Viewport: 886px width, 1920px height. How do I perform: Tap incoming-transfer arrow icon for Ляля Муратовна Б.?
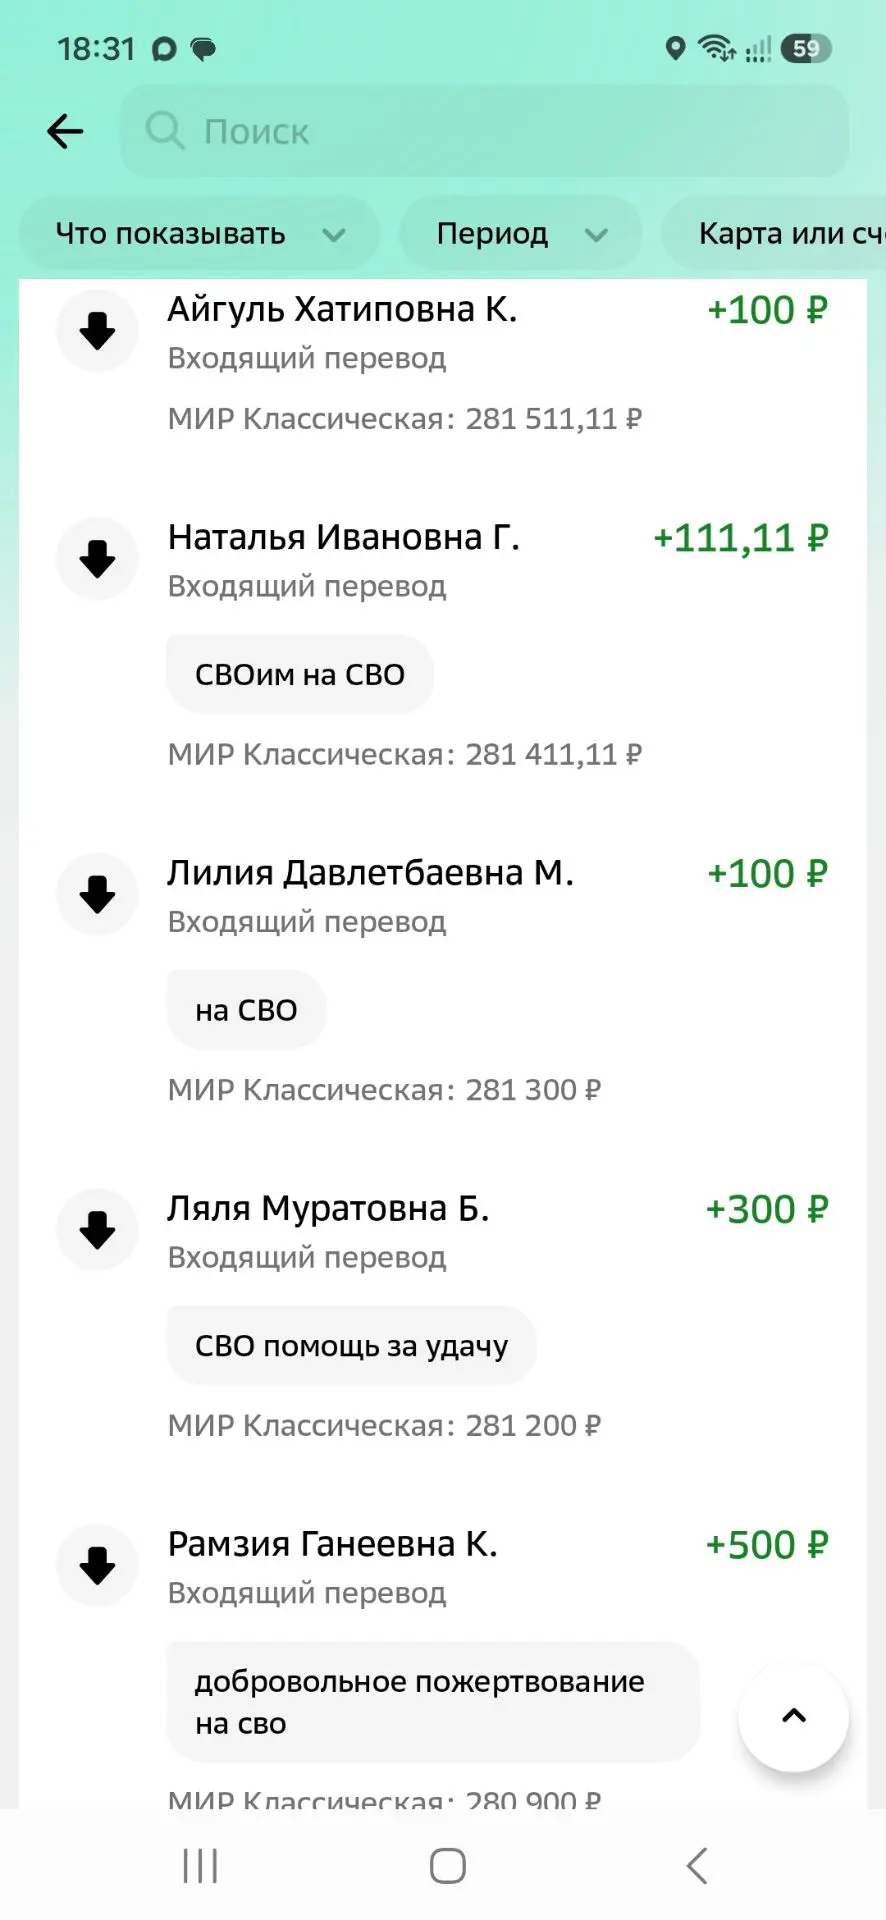(97, 1230)
